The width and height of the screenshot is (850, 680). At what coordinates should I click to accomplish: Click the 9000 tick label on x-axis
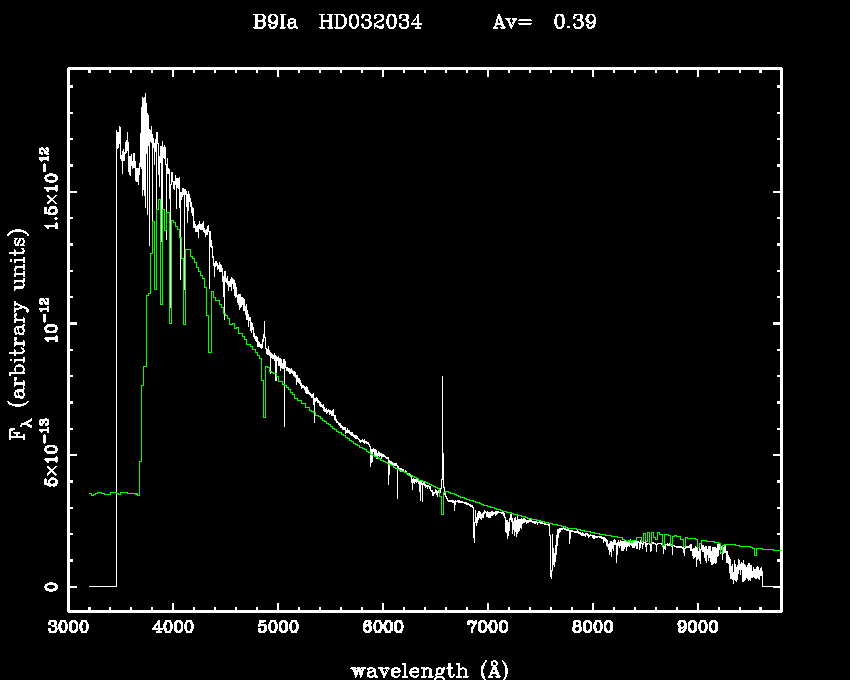tap(697, 630)
